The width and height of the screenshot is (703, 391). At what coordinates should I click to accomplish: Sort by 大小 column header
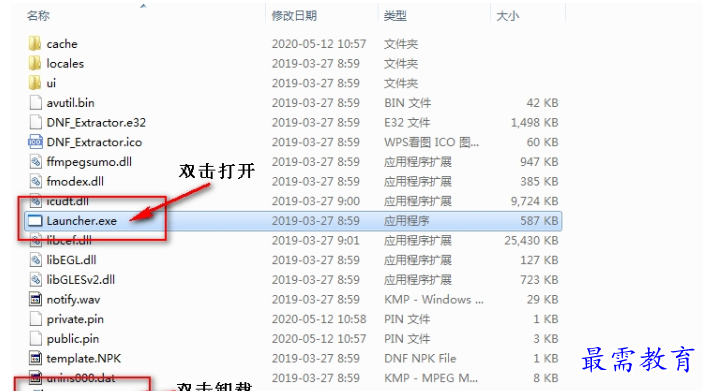click(508, 16)
